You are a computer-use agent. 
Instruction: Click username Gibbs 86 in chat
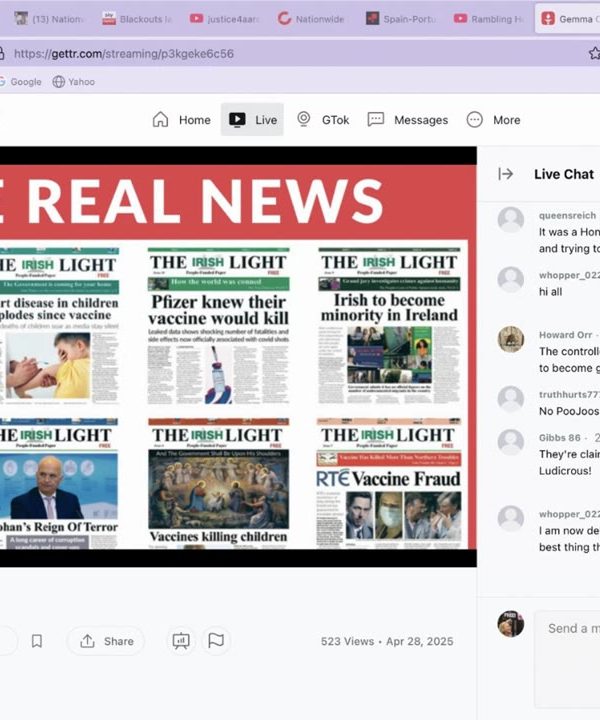pyautogui.click(x=560, y=438)
